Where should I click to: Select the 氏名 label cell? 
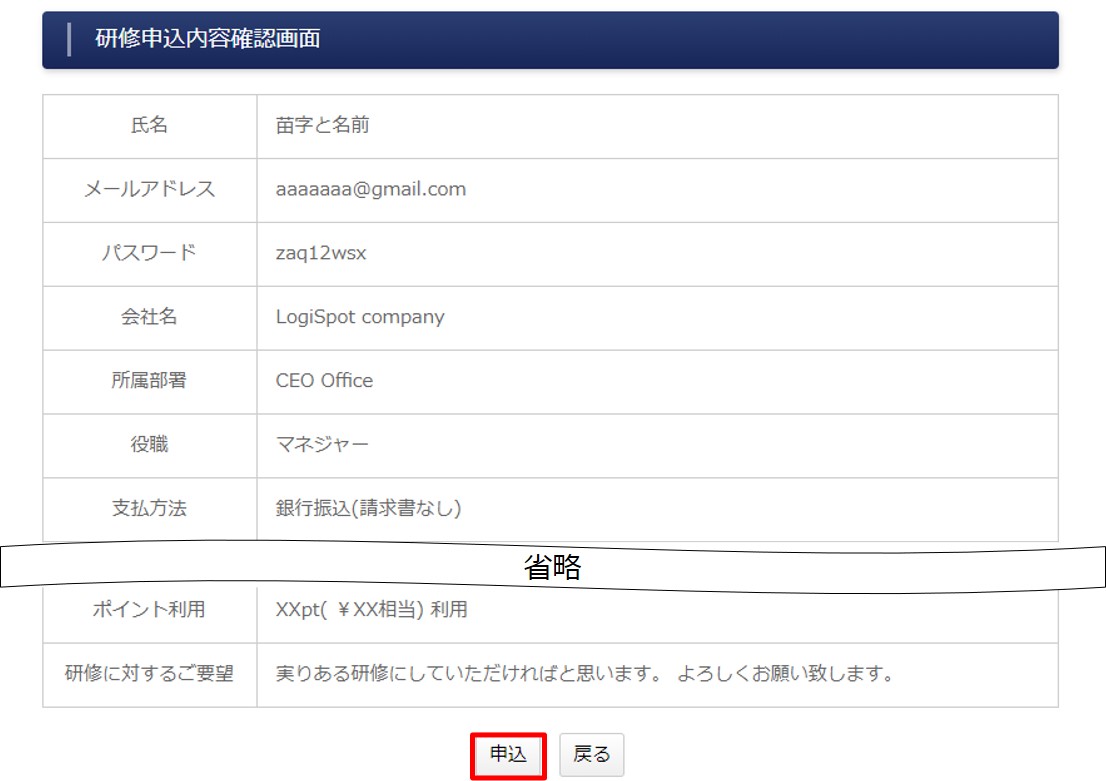[149, 126]
